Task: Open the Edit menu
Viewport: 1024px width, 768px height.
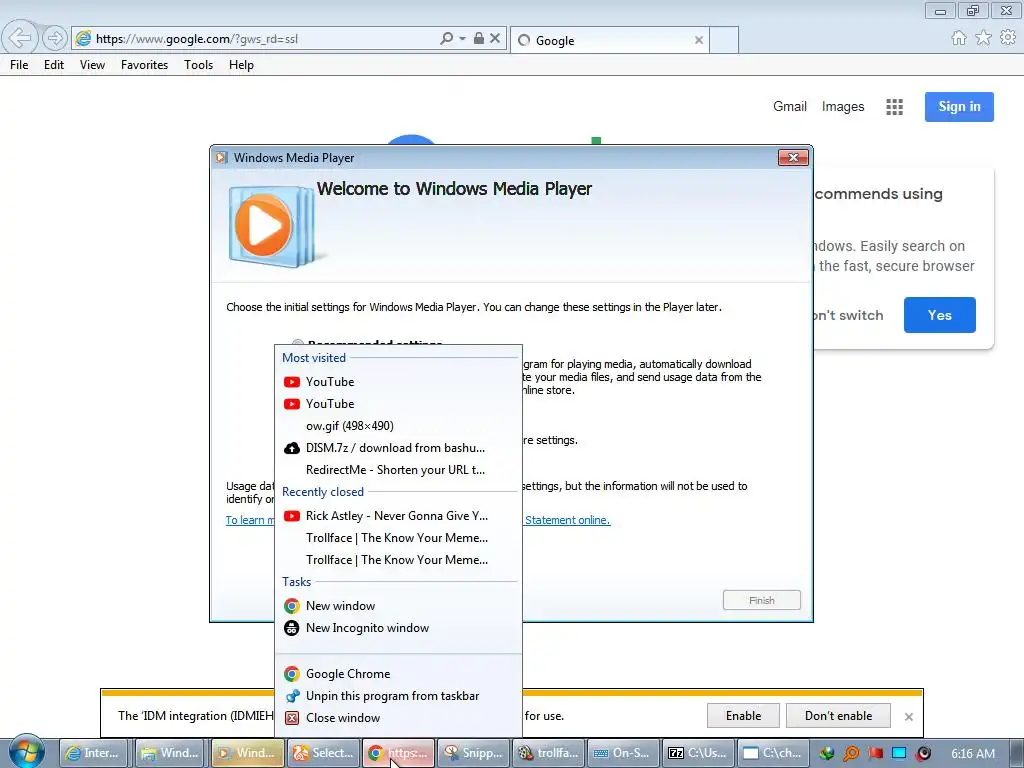Action: [54, 65]
